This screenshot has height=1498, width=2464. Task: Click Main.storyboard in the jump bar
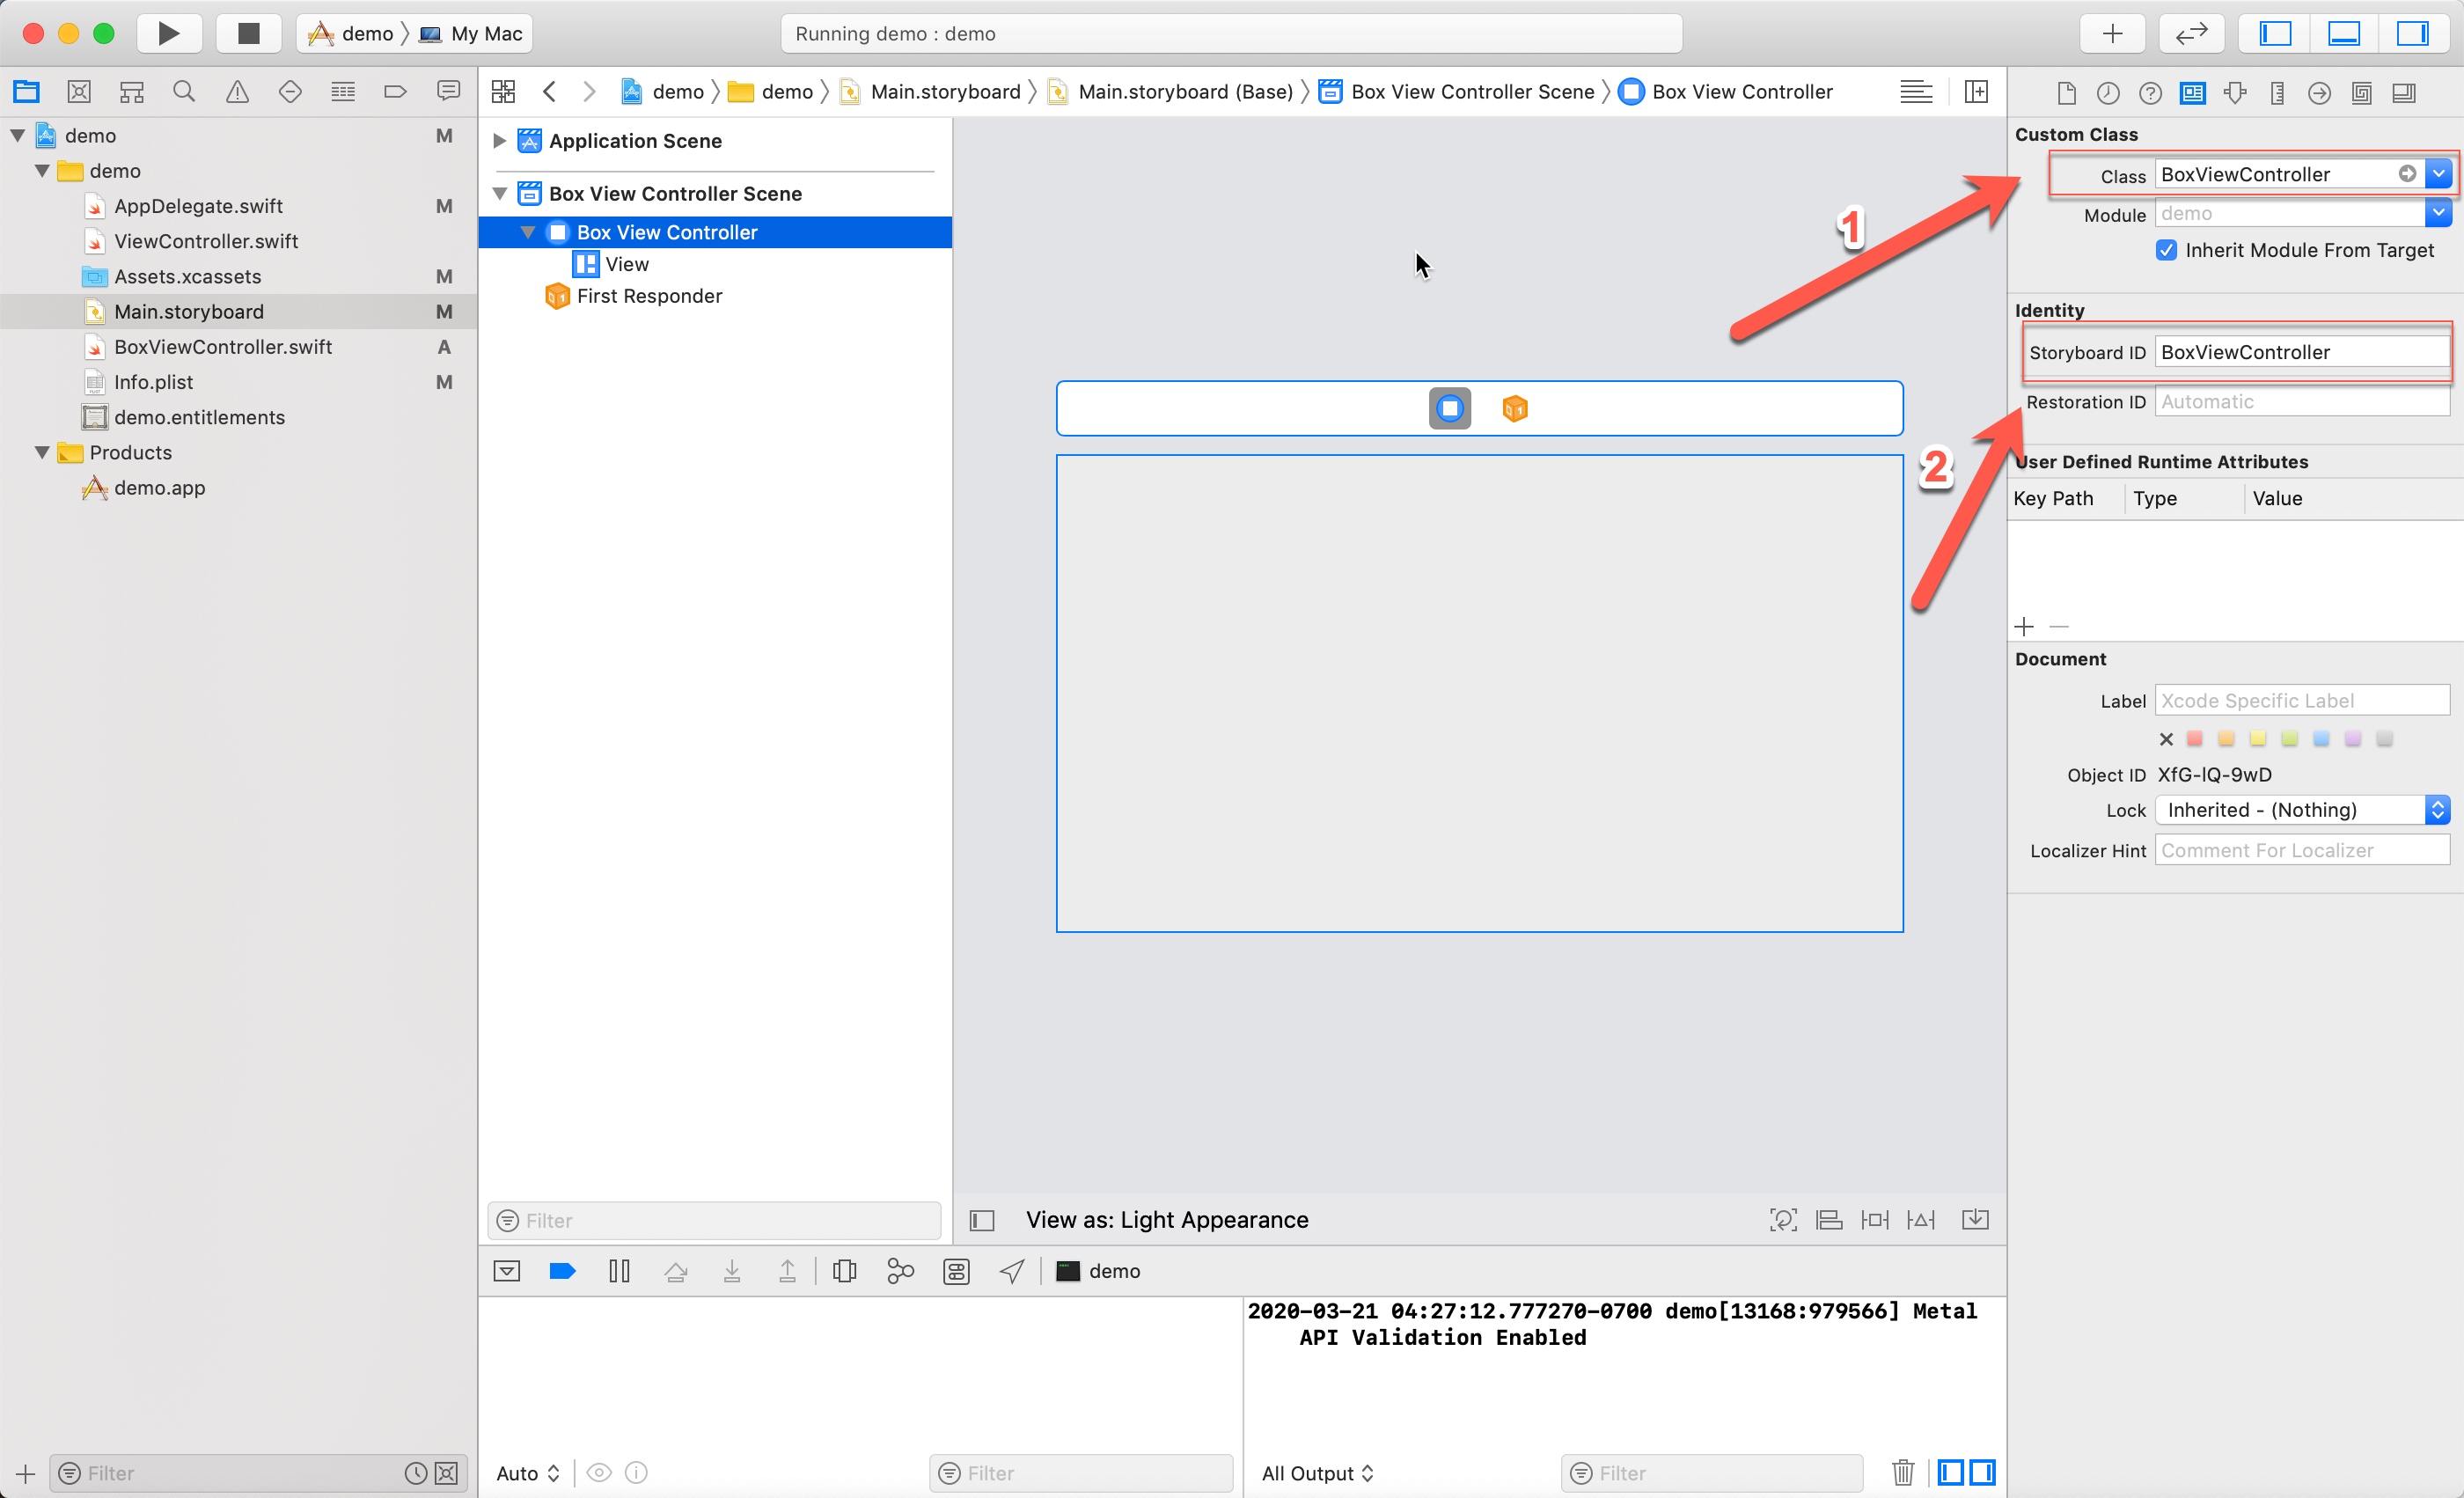(944, 92)
